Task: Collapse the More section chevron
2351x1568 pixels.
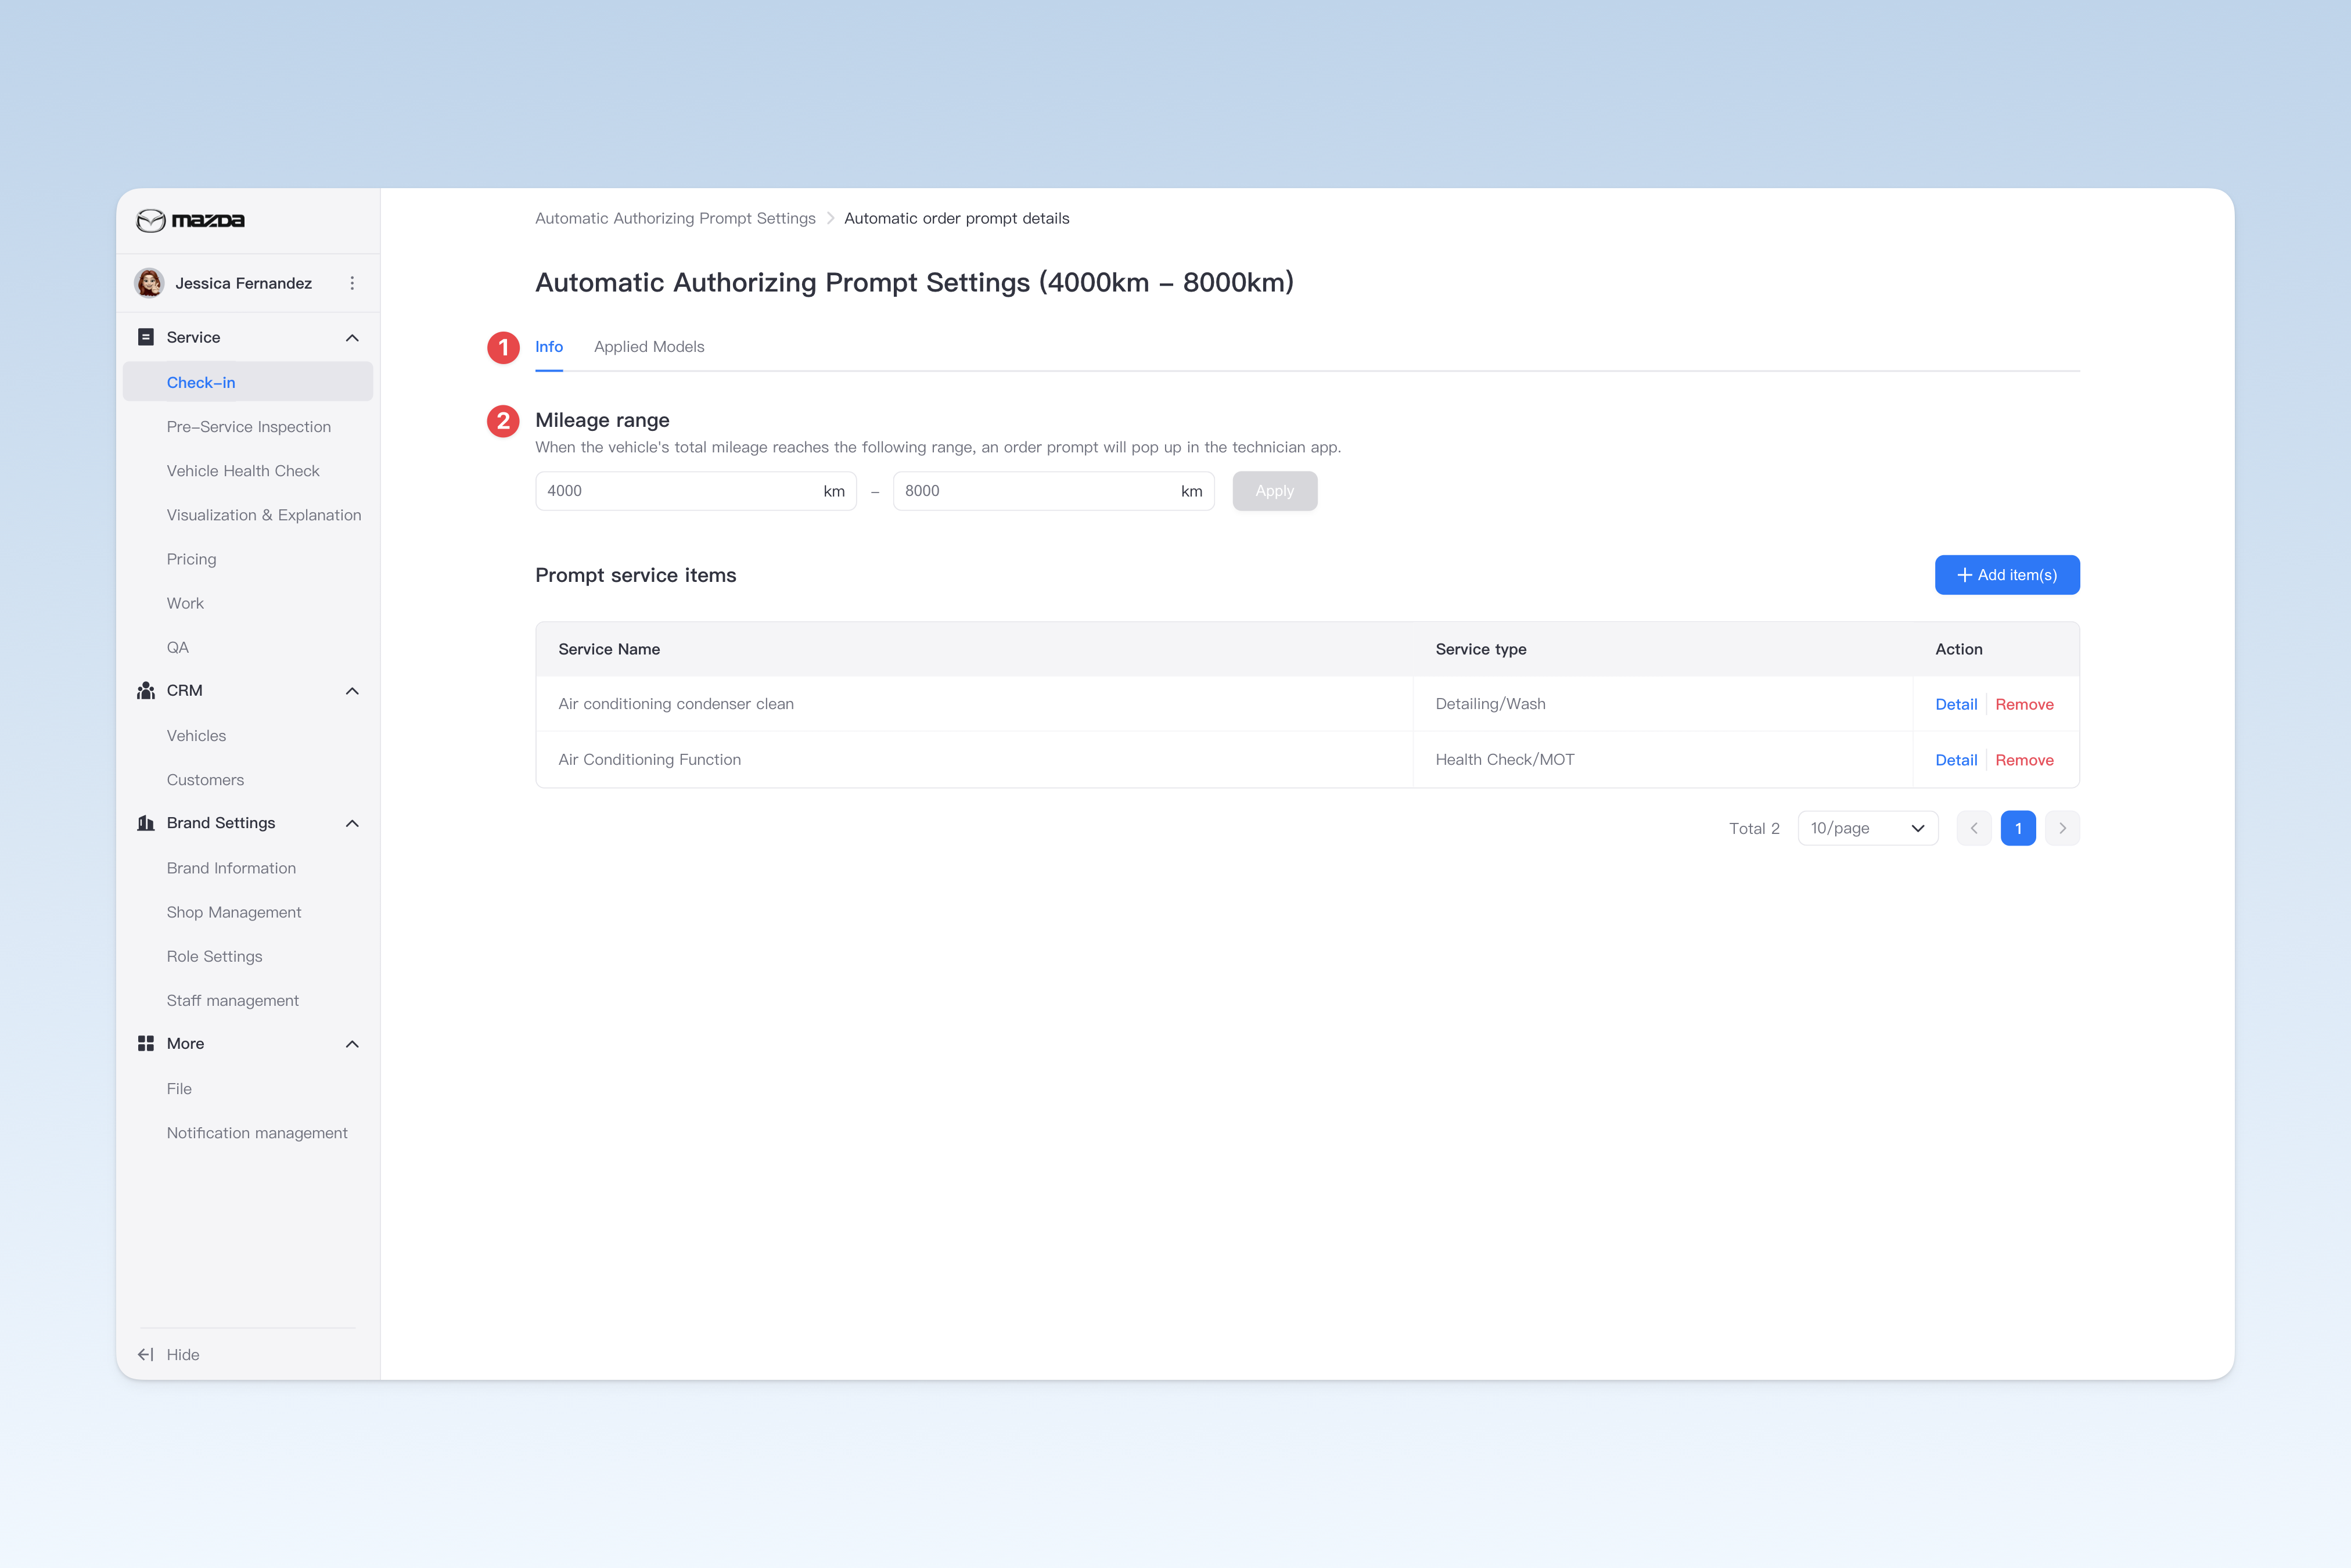Action: click(x=352, y=1044)
